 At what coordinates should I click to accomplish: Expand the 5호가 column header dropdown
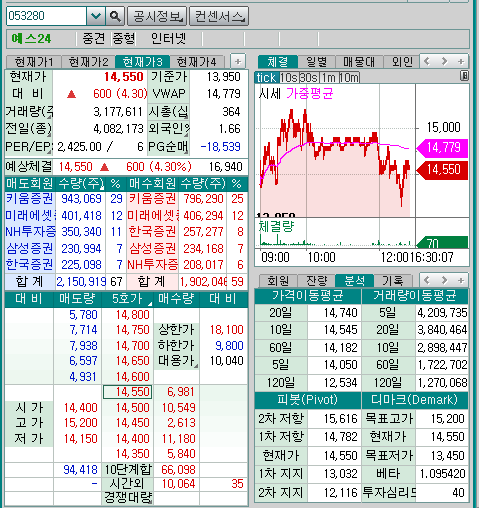click(150, 304)
